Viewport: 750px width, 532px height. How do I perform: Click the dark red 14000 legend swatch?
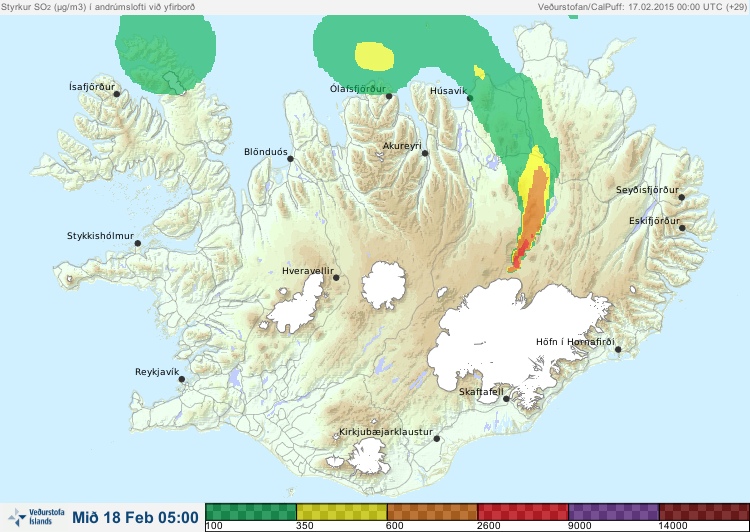pos(704,511)
